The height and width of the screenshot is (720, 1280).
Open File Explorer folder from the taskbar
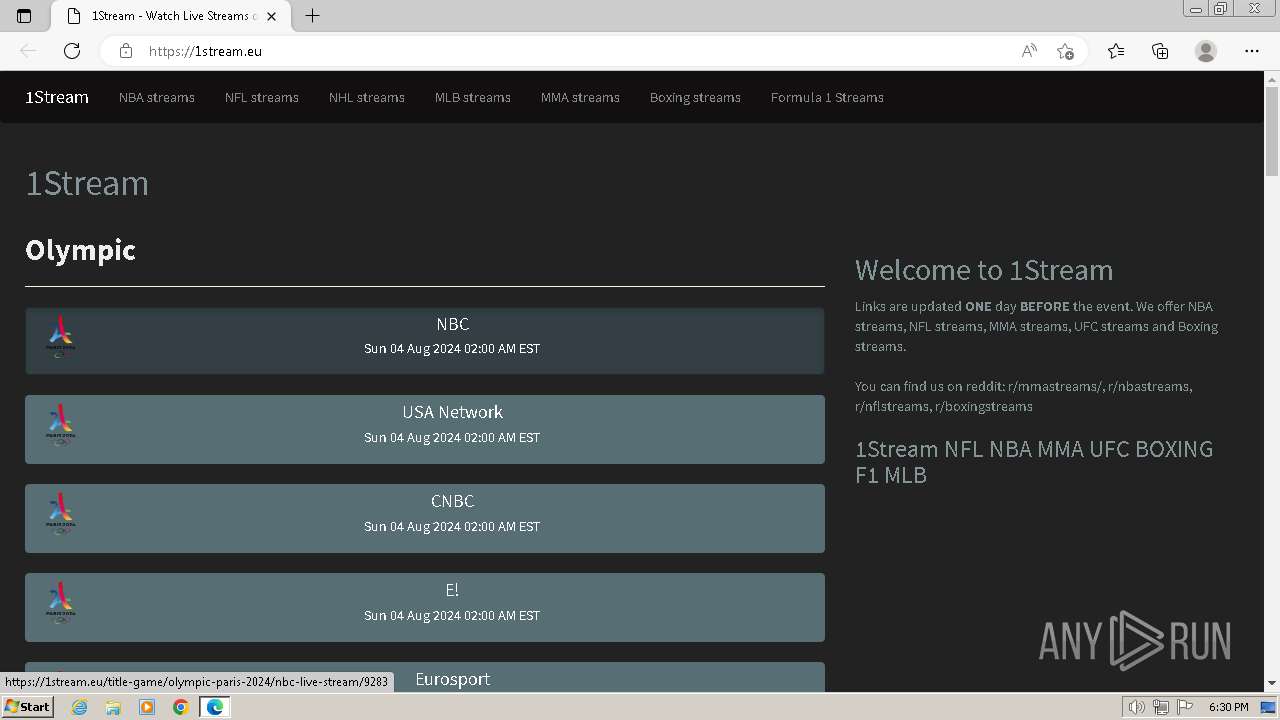pos(113,707)
